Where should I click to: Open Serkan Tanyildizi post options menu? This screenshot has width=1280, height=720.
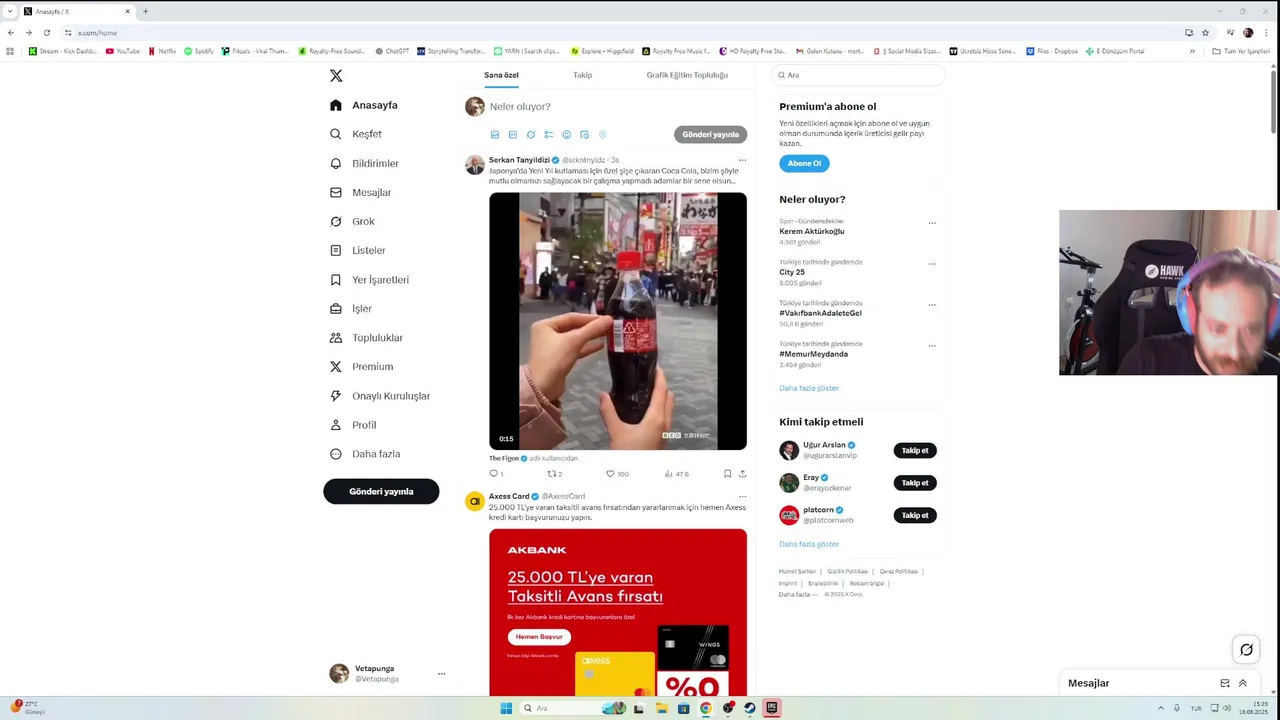pyautogui.click(x=742, y=160)
